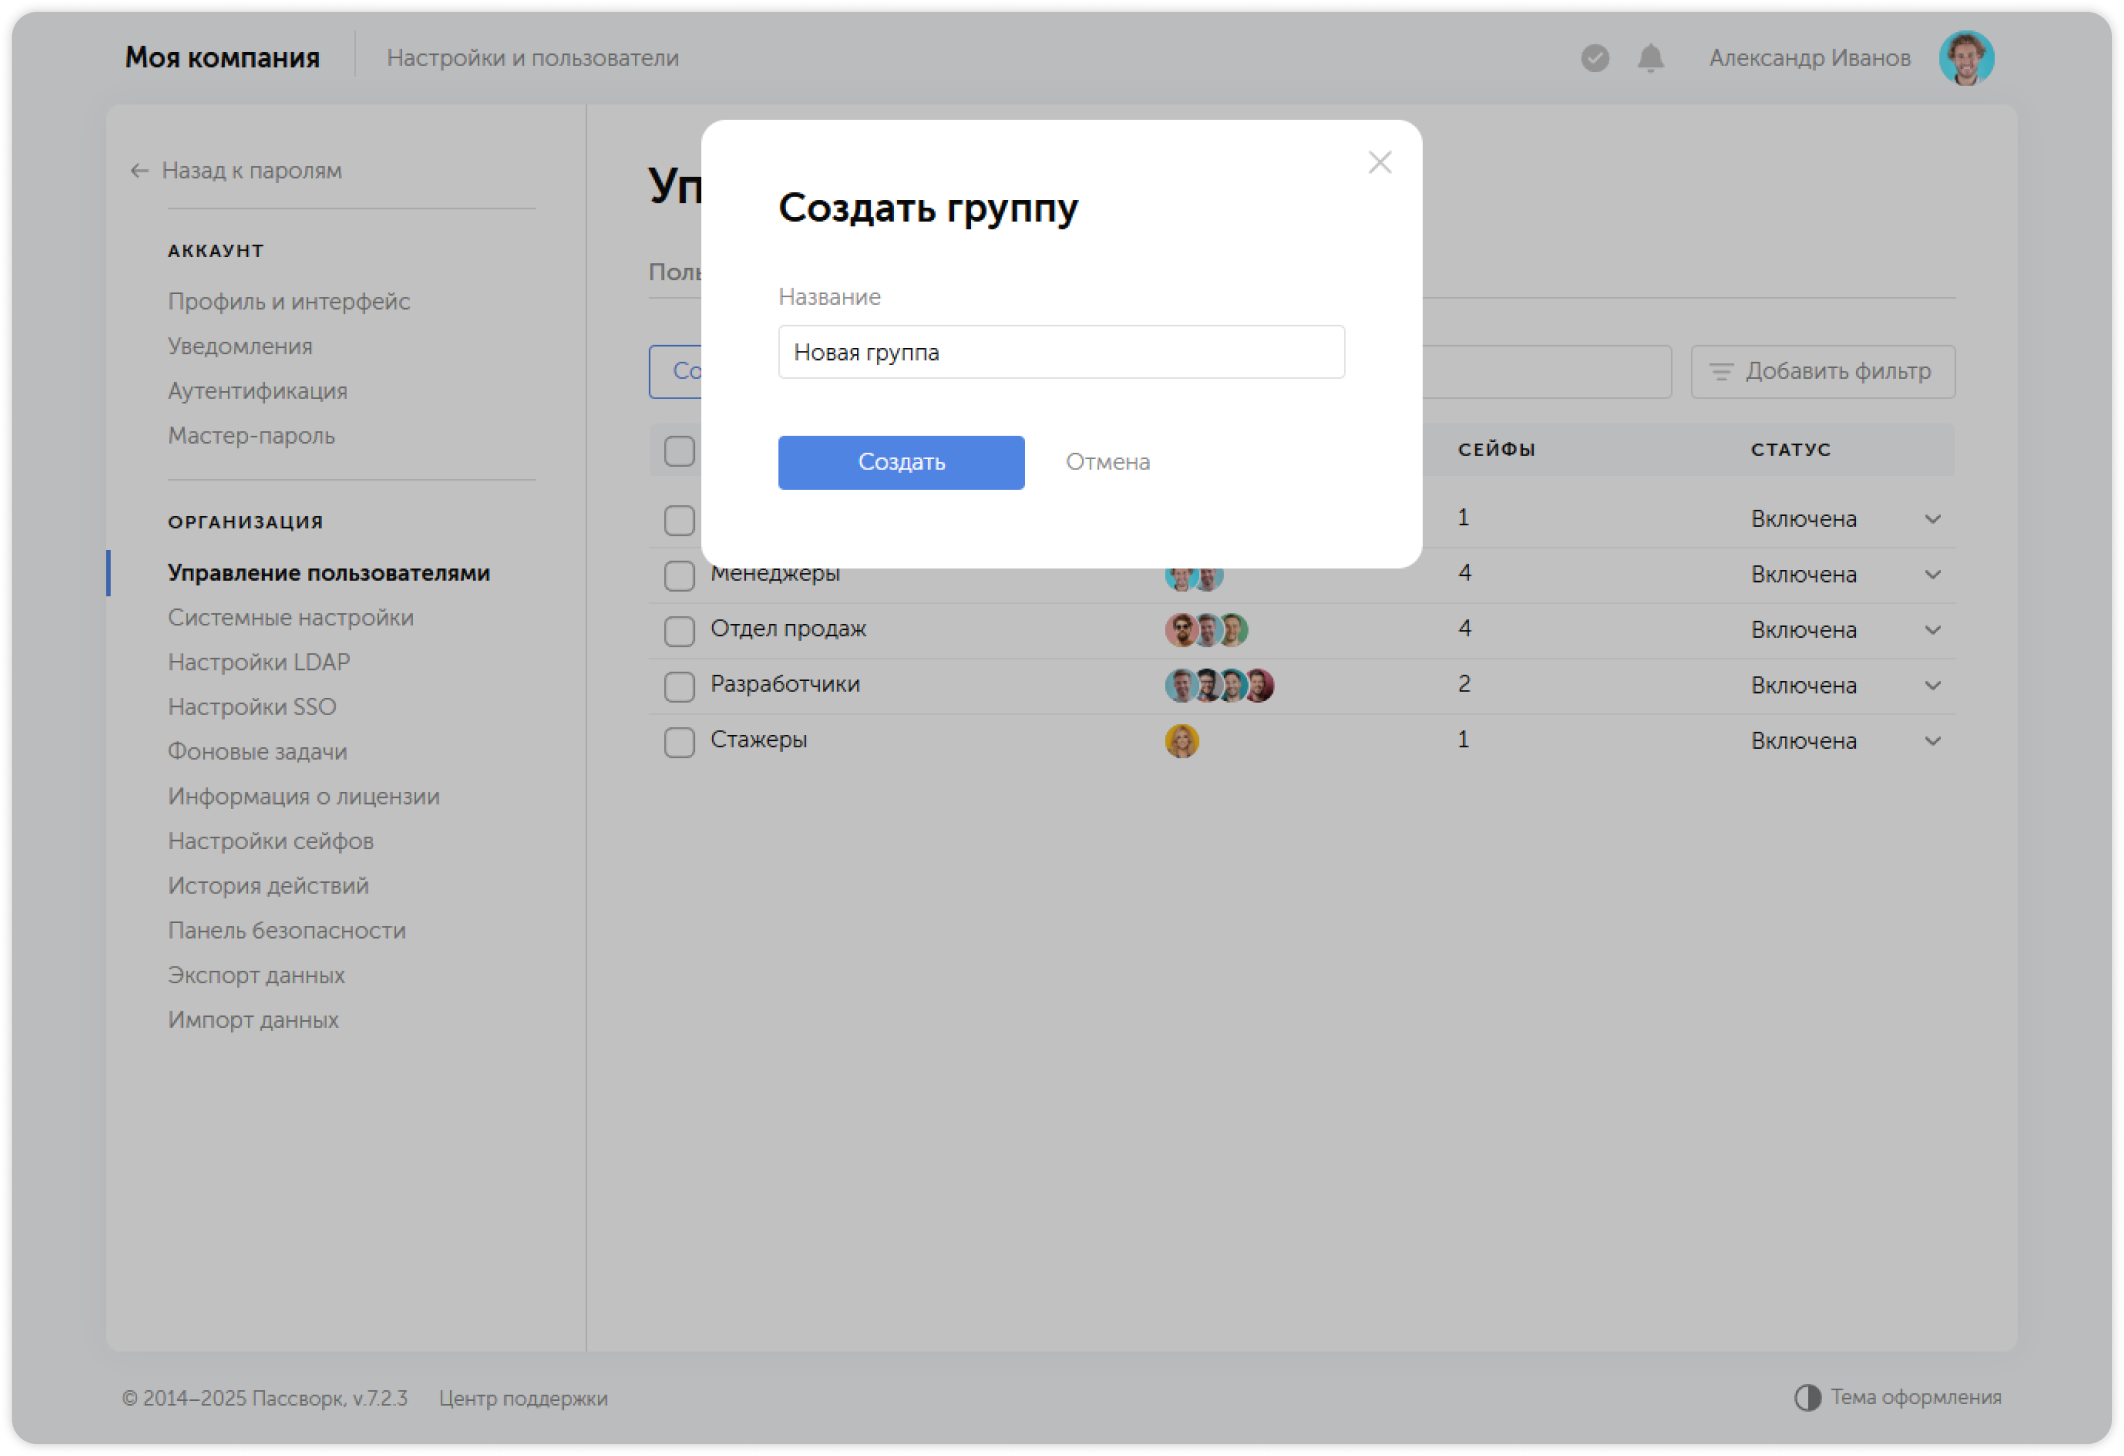Open Александр Иванов's profile avatar
The image size is (2124, 1456).
click(x=1966, y=58)
